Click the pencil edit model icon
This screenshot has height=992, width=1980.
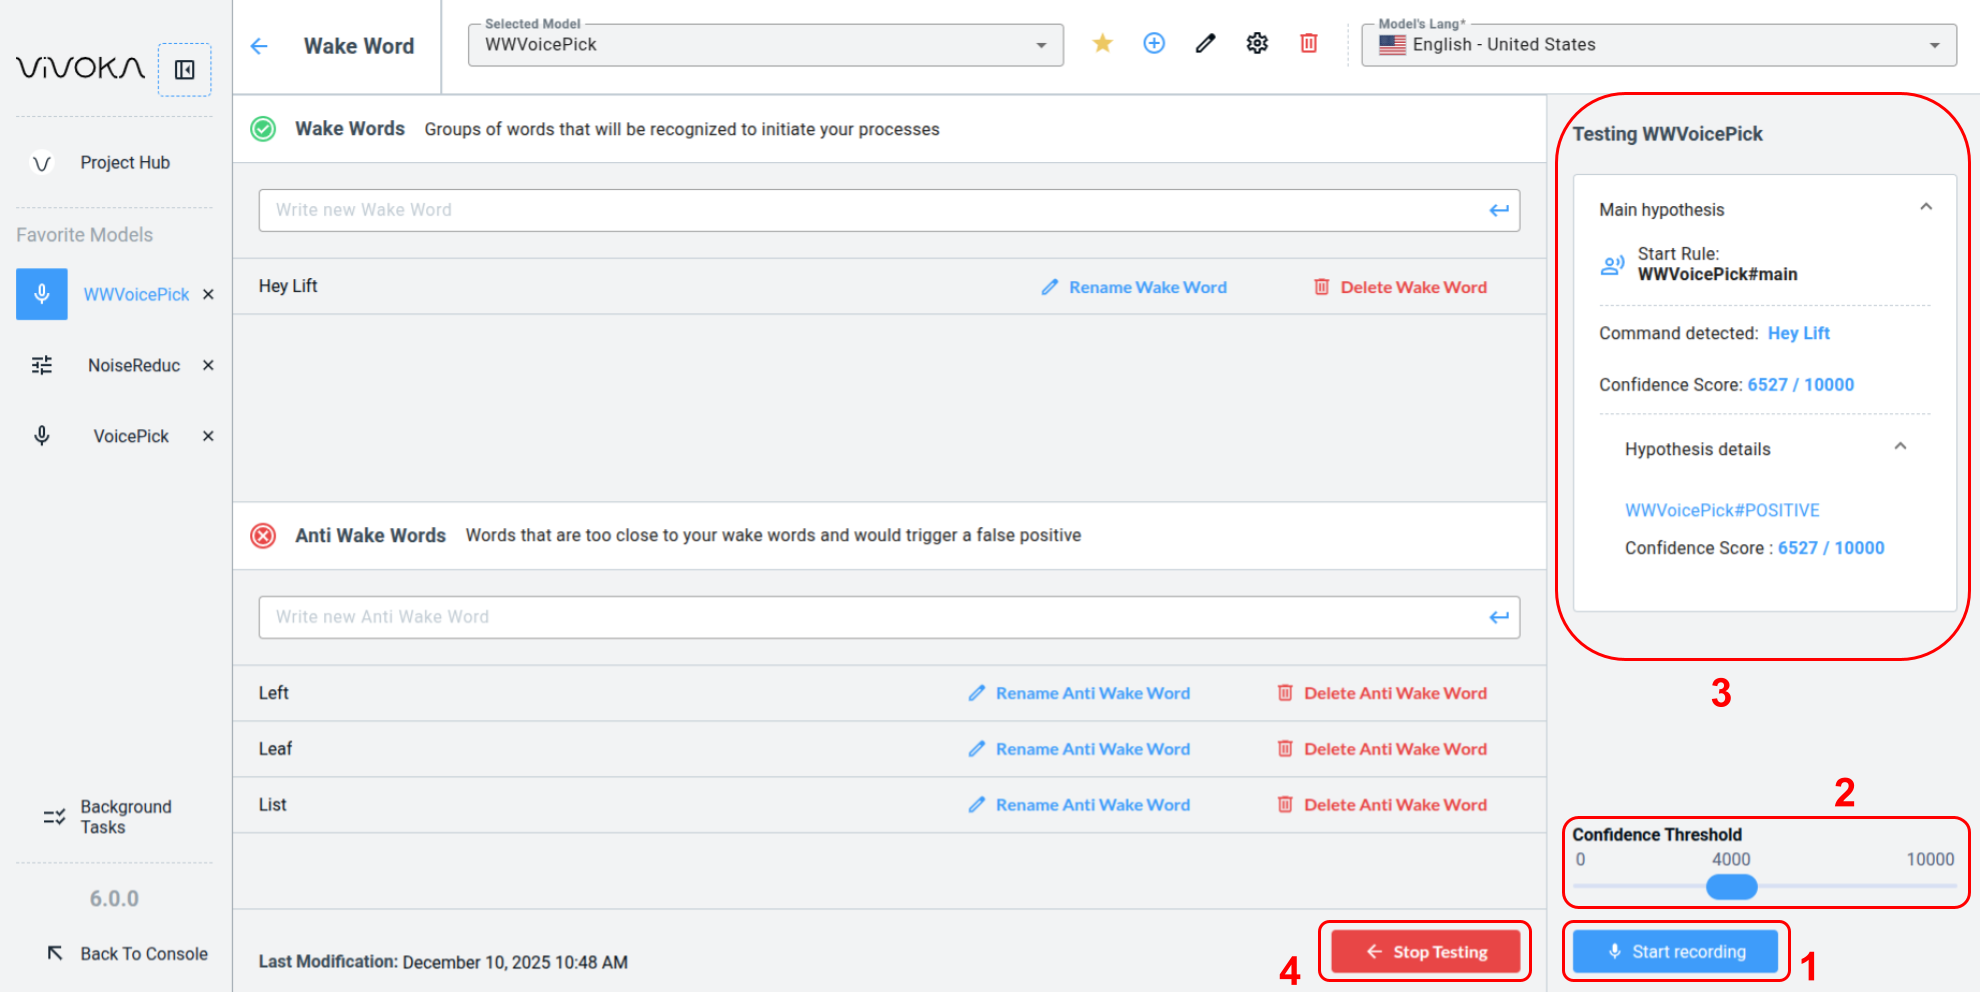[x=1205, y=43]
